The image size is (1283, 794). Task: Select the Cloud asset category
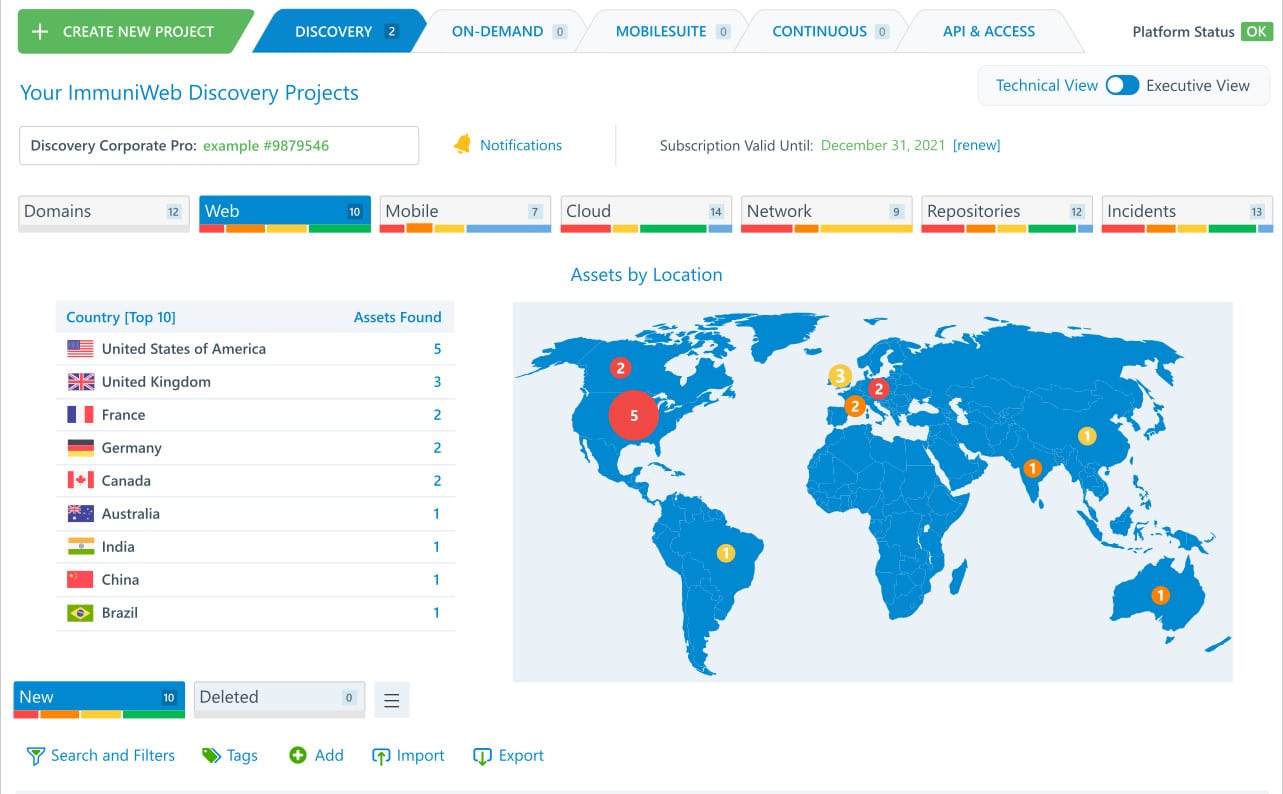click(x=647, y=213)
